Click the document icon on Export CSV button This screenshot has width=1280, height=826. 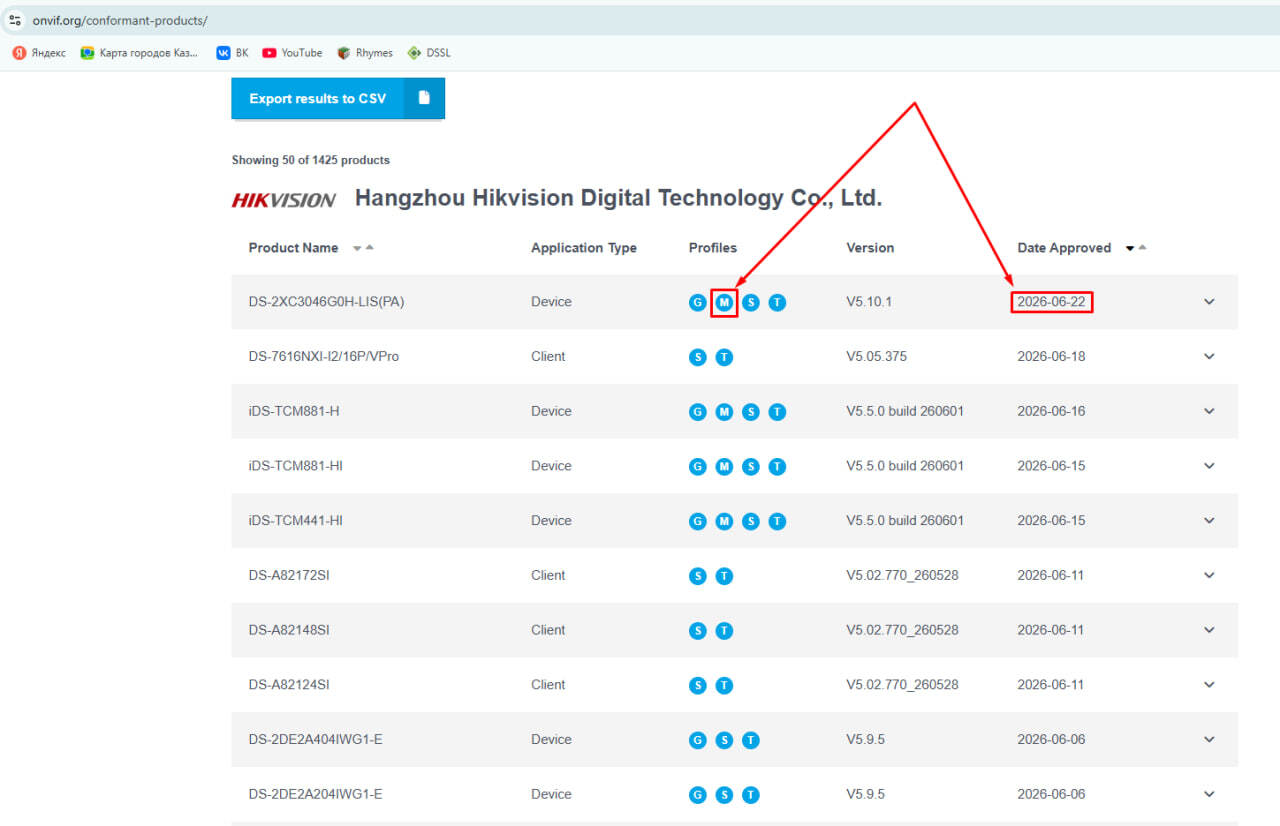pos(424,98)
